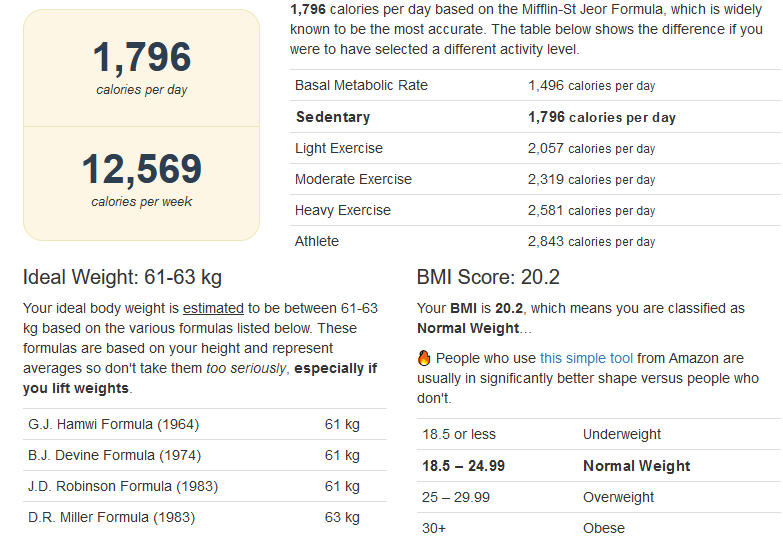
Task: Click the B.J. Devine Formula (1974) row
Action: pyautogui.click(x=205, y=455)
